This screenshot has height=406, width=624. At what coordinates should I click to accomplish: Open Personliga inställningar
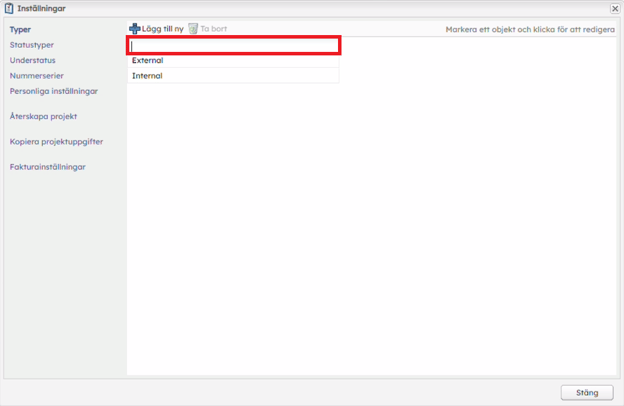pos(54,91)
